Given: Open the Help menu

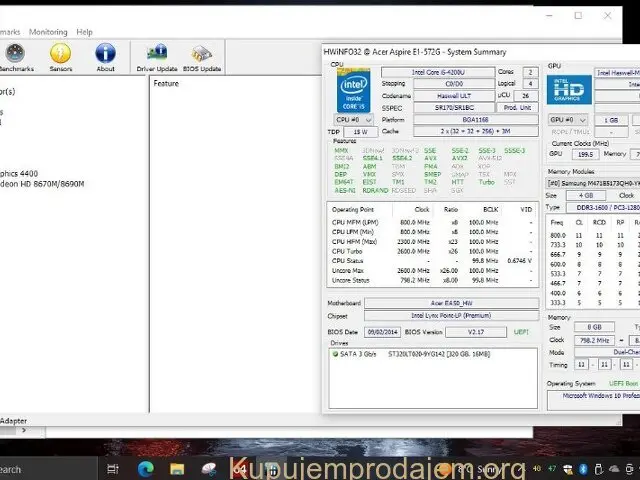Looking at the screenshot, I should [84, 32].
